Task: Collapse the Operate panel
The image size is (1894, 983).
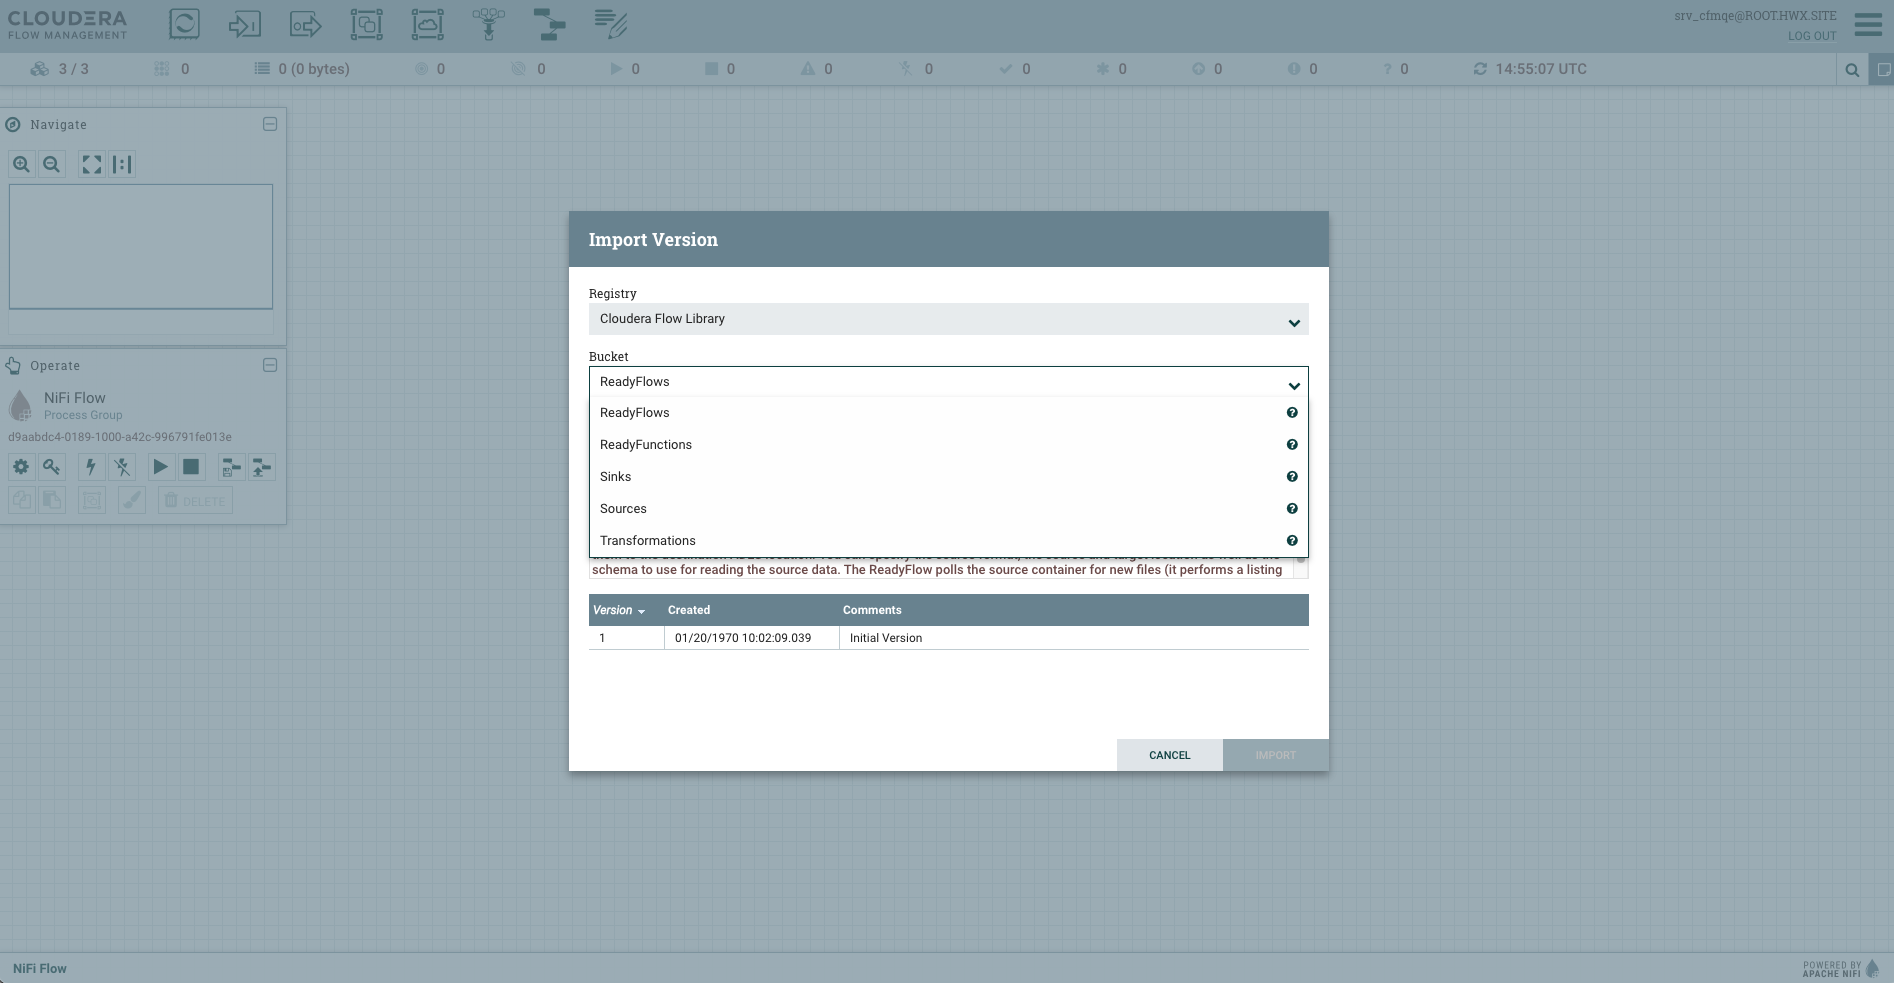Action: tap(270, 365)
